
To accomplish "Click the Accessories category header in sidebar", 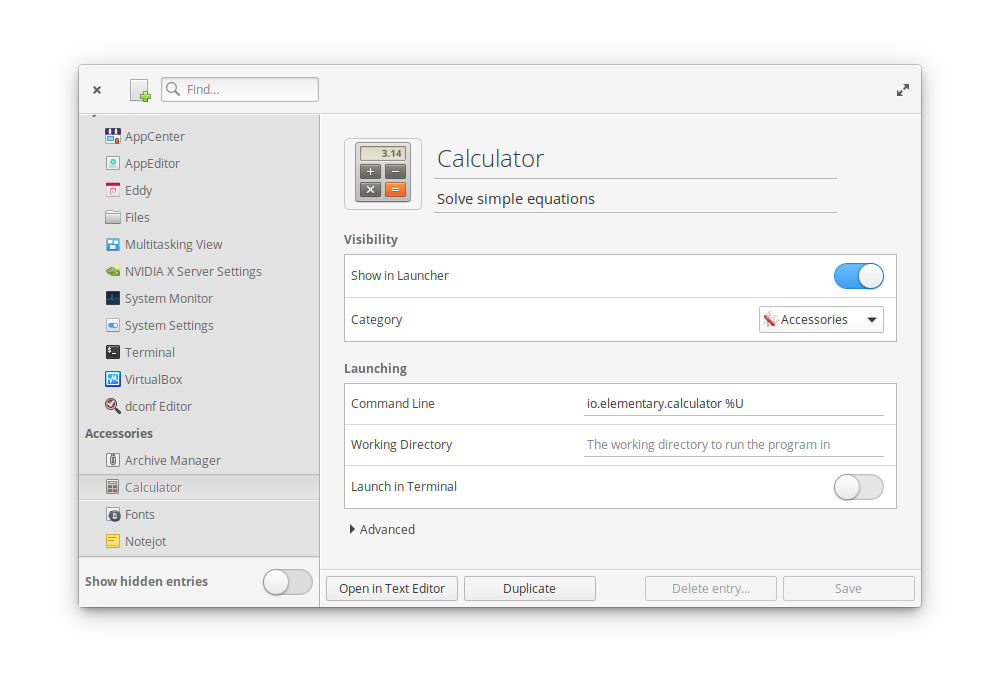I will point(119,434).
